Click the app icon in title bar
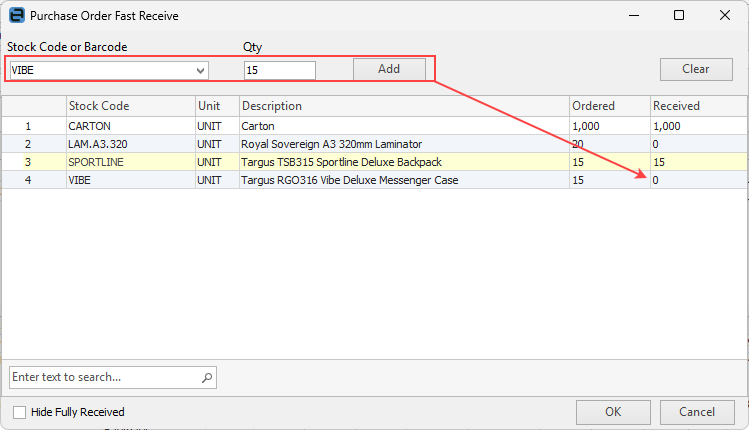 point(16,16)
